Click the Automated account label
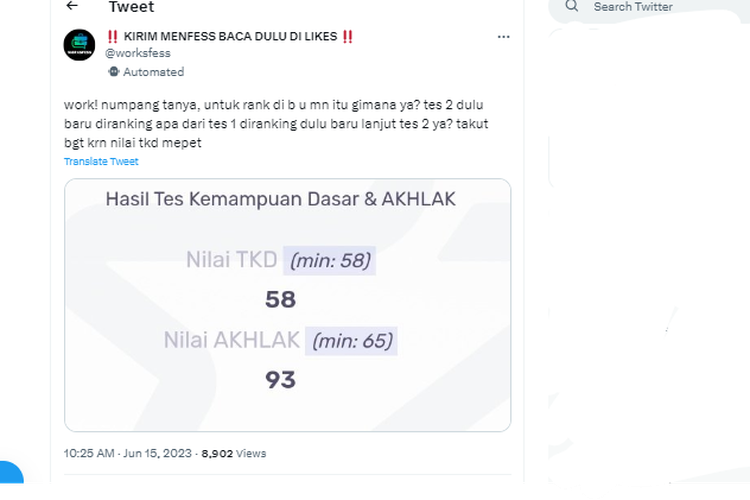The image size is (750, 500). click(x=154, y=72)
